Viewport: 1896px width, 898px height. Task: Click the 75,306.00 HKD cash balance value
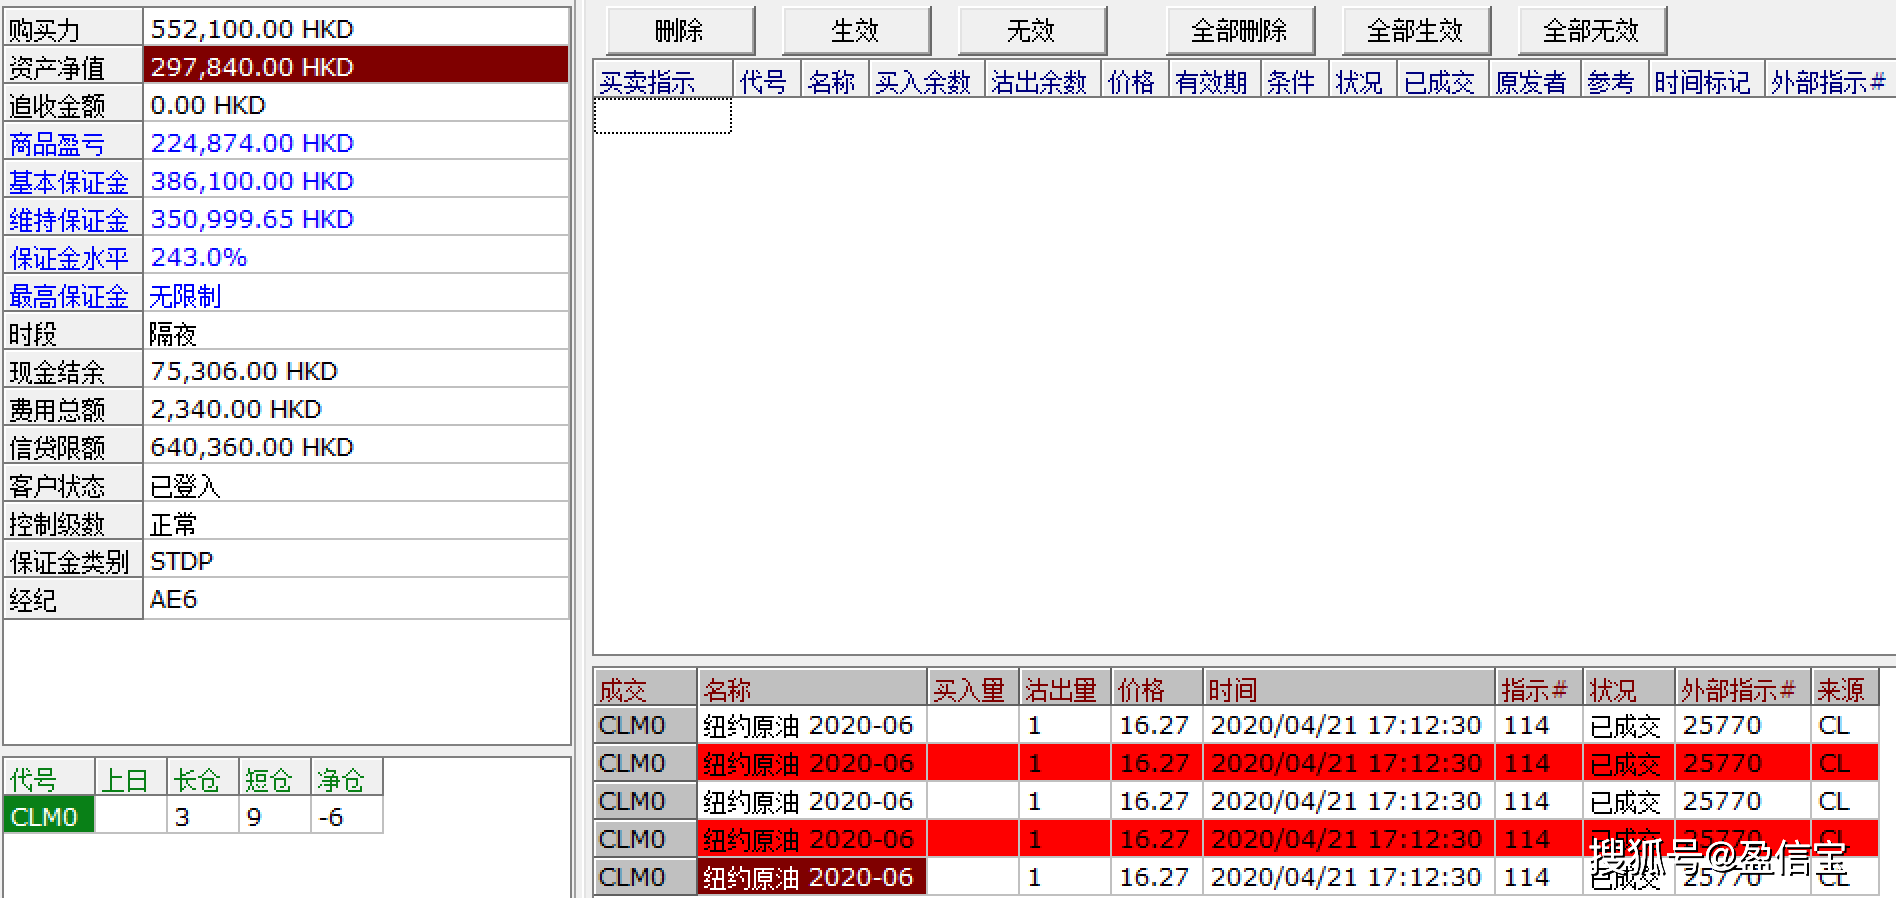tap(244, 371)
